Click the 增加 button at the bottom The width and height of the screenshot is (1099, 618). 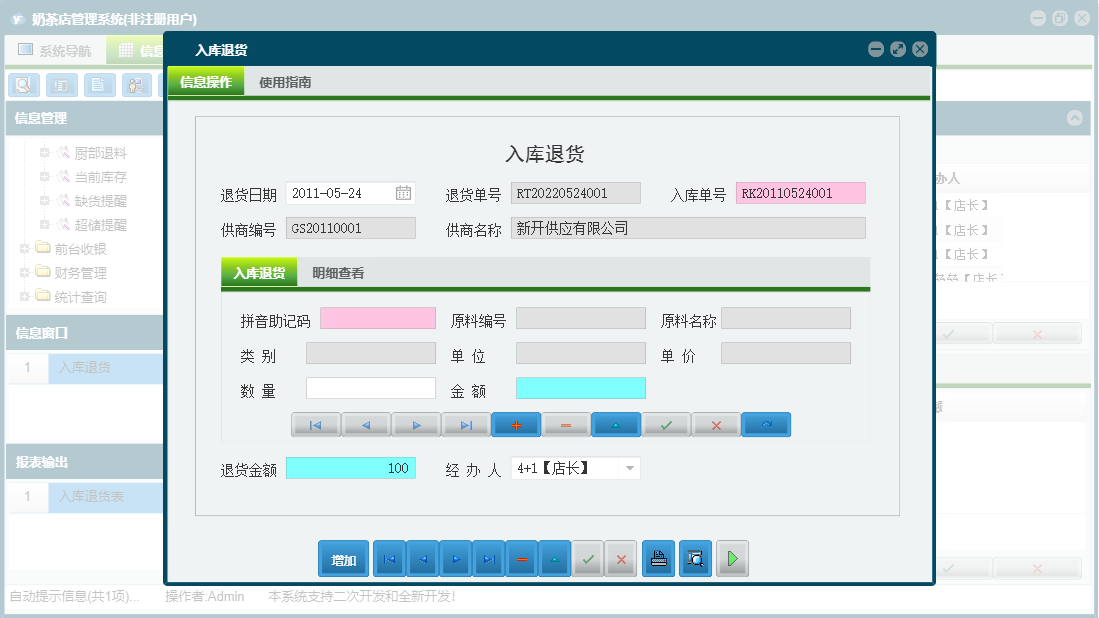pyautogui.click(x=343, y=558)
